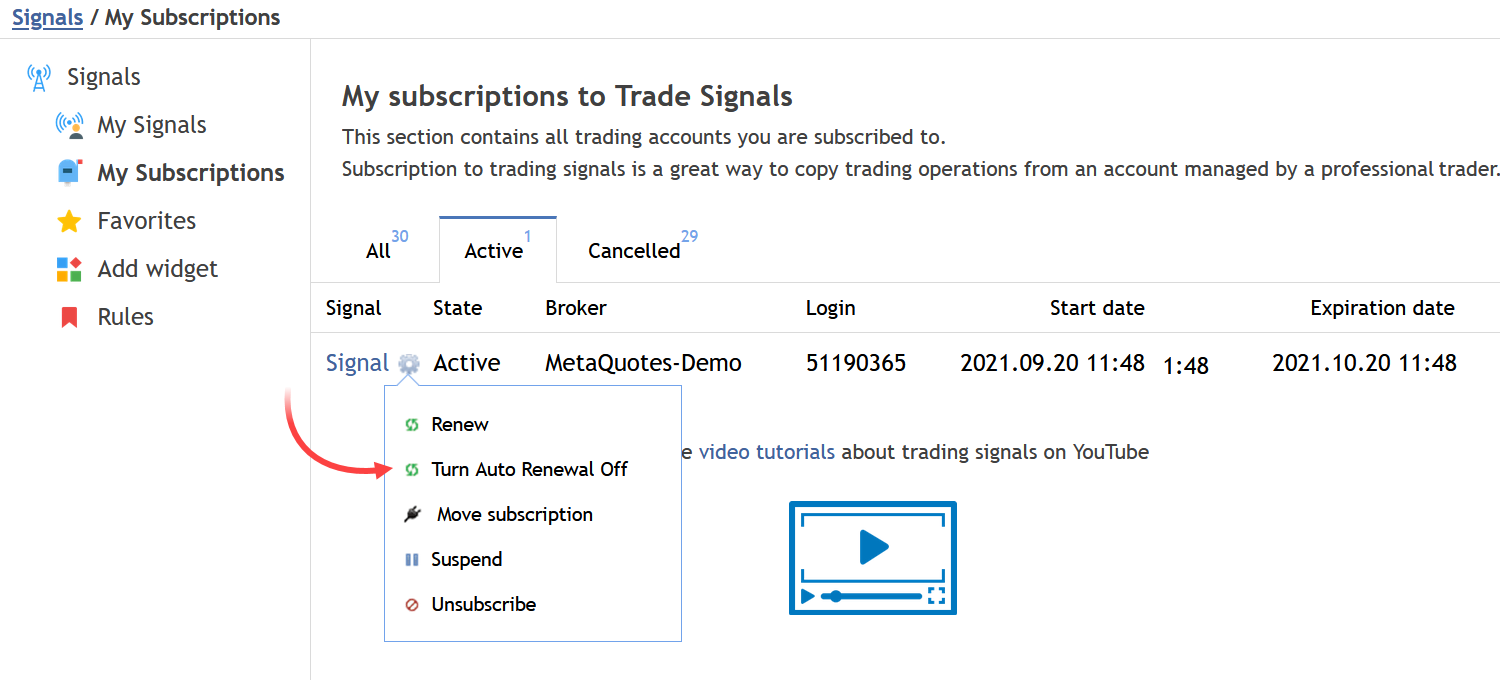
Task: Click the Signal link in the table row
Action: 356,362
